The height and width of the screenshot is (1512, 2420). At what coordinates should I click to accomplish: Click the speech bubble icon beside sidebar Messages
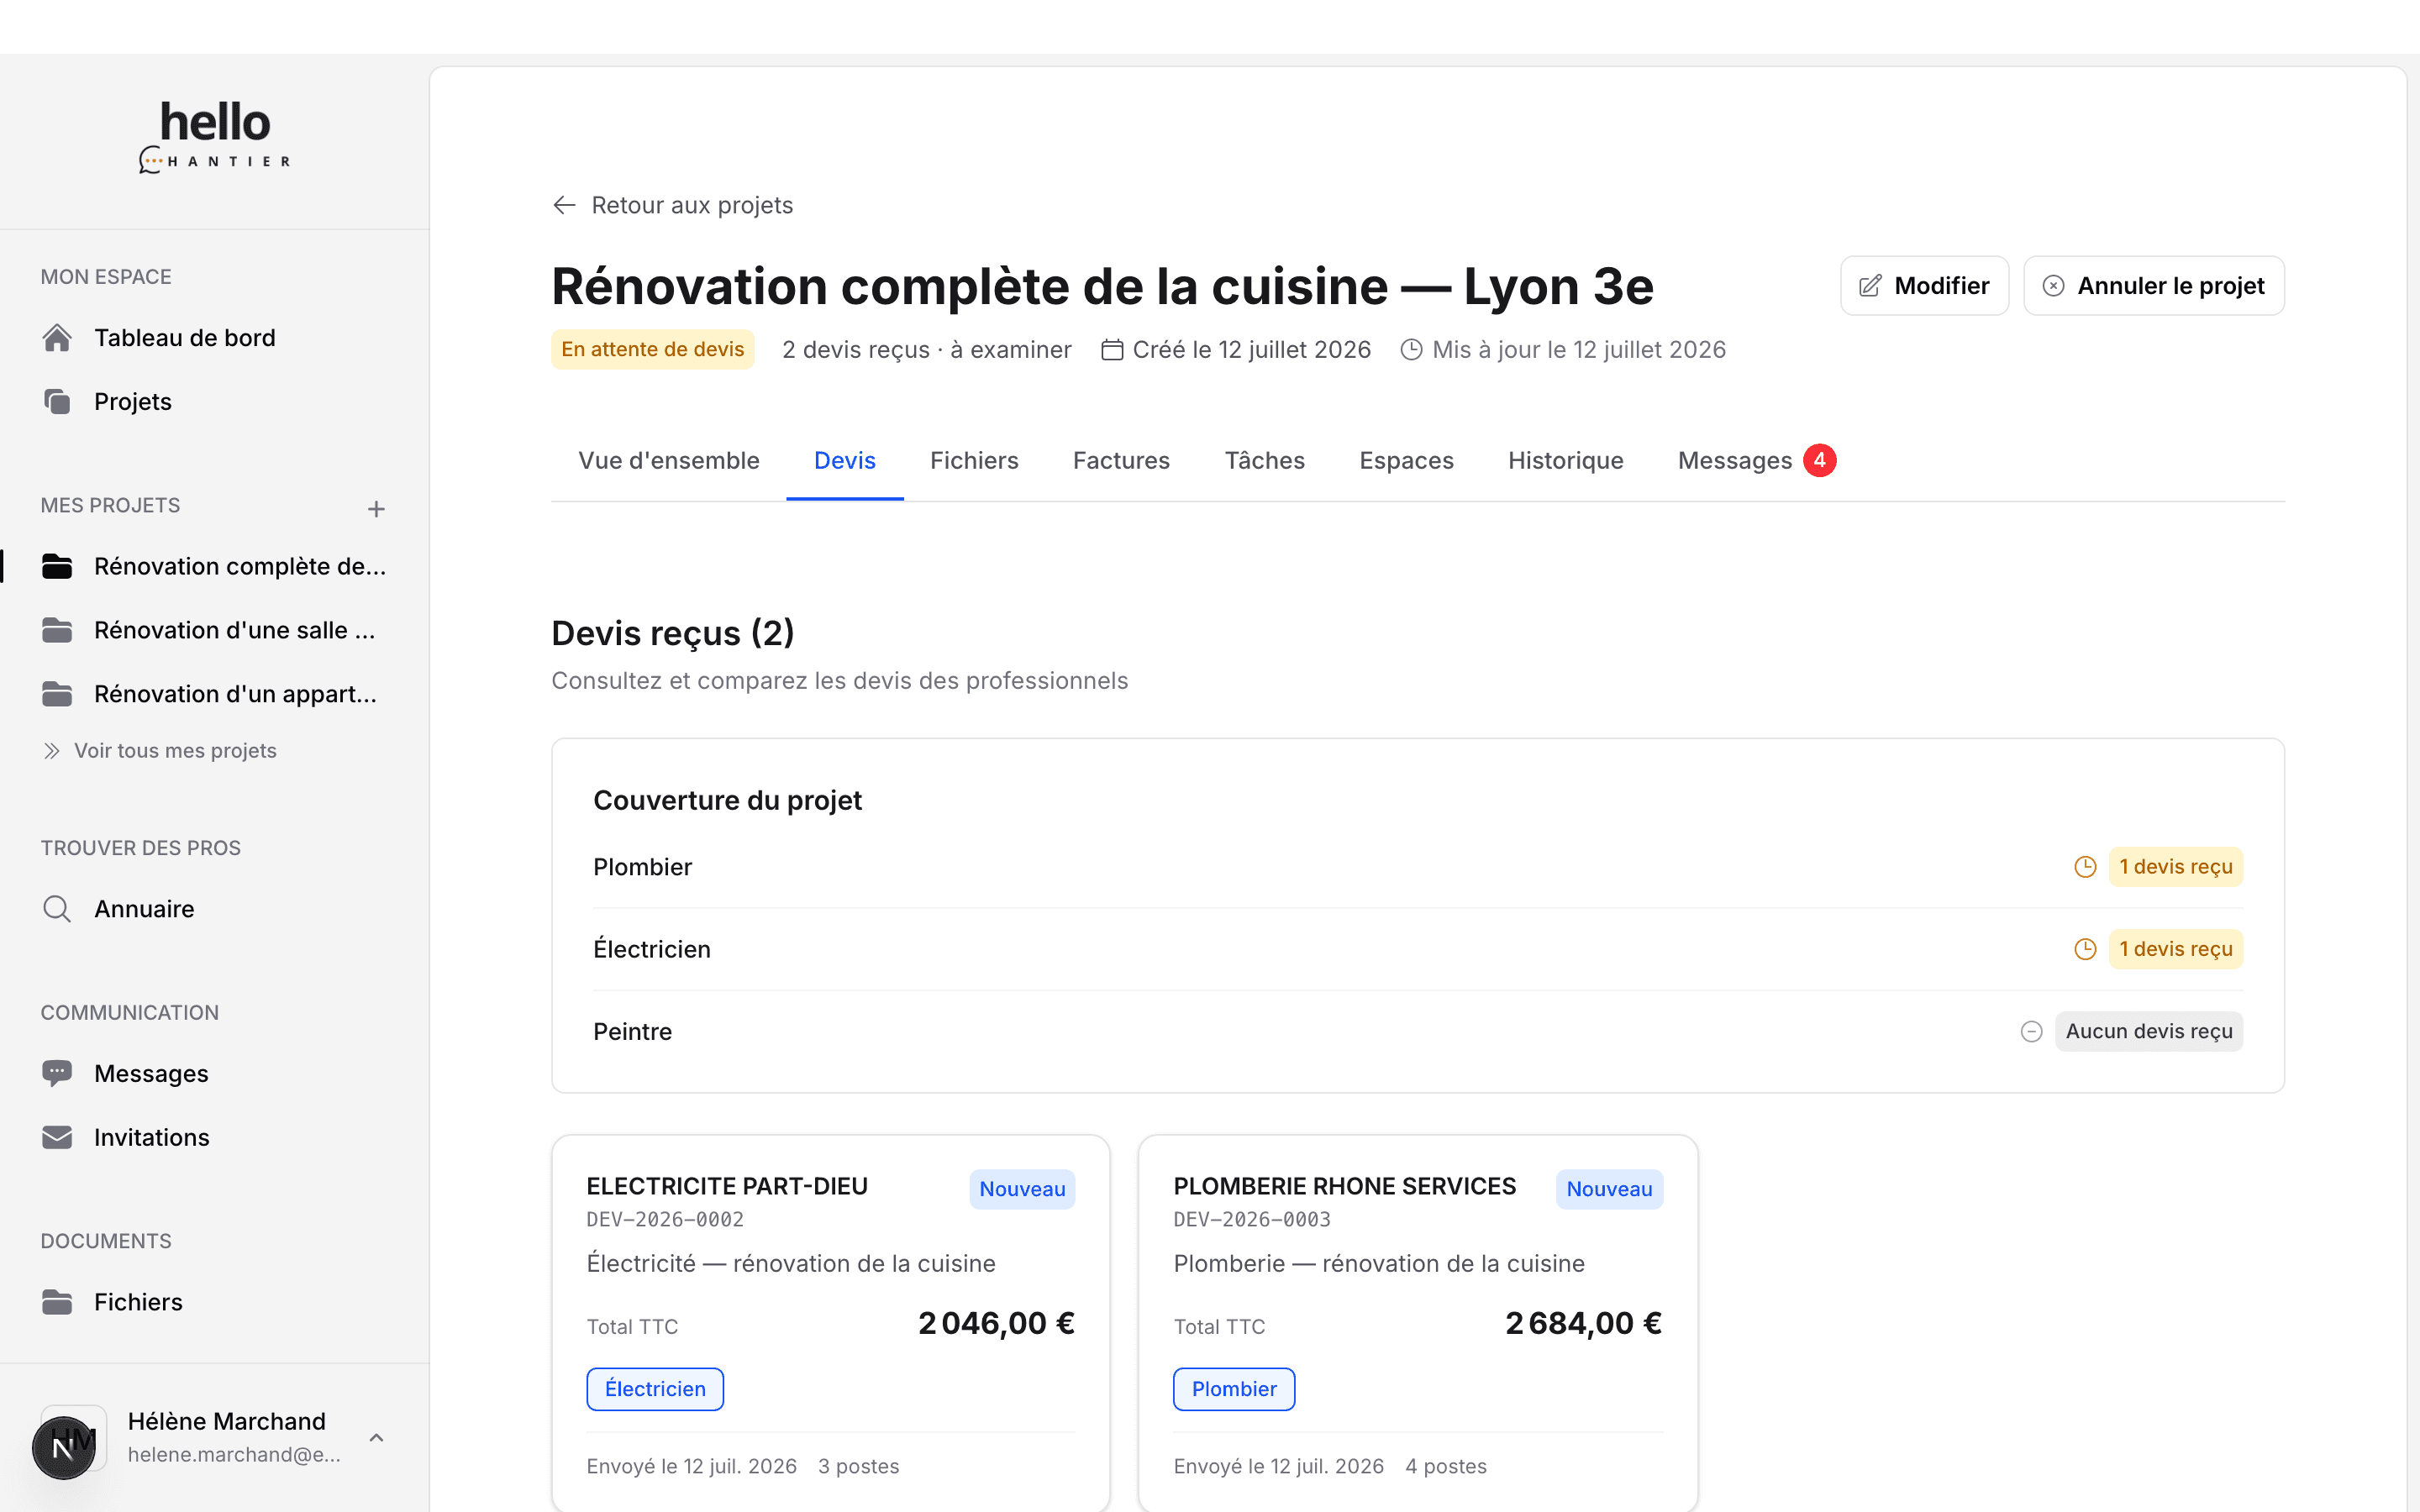(x=57, y=1074)
